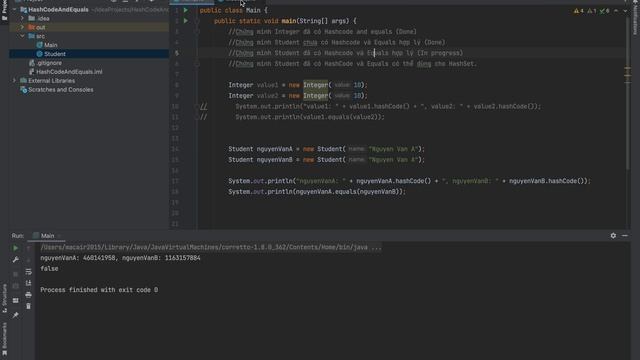Click the 'Student nguyenVanA' declaration line
Image resolution: width=640 pixels, height=360 pixels.
327,149
